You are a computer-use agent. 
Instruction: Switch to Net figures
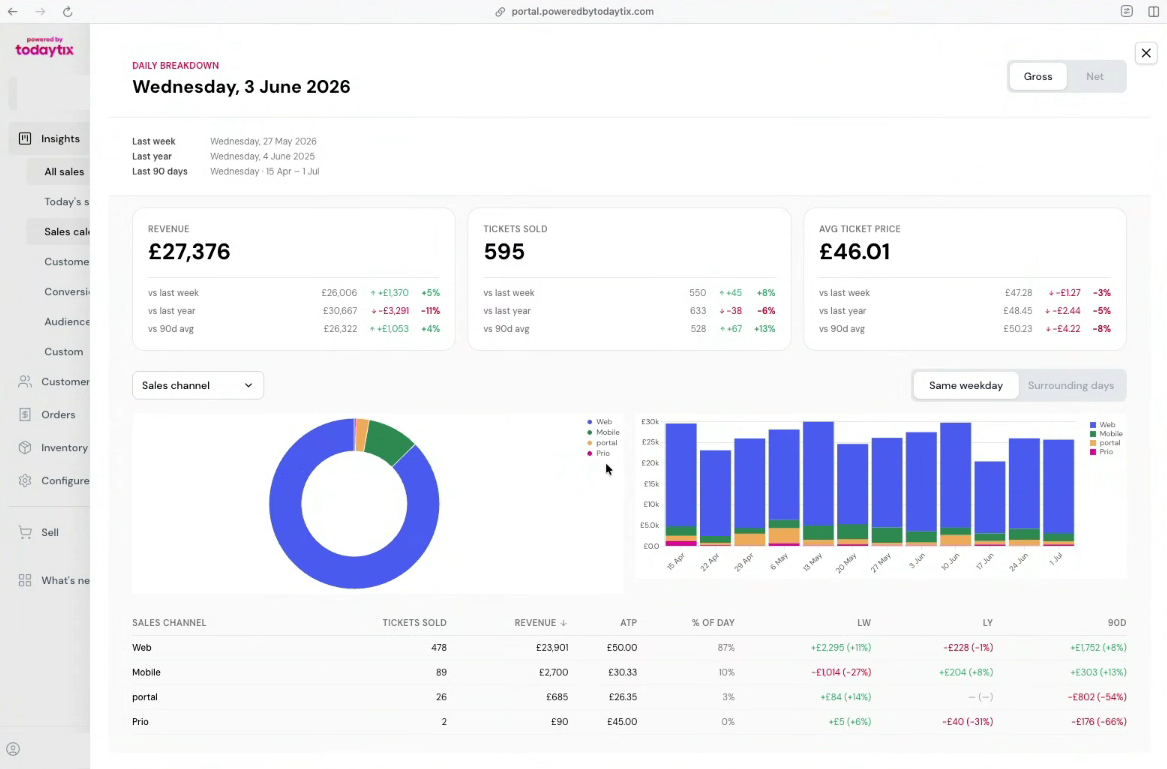pyautogui.click(x=1095, y=77)
